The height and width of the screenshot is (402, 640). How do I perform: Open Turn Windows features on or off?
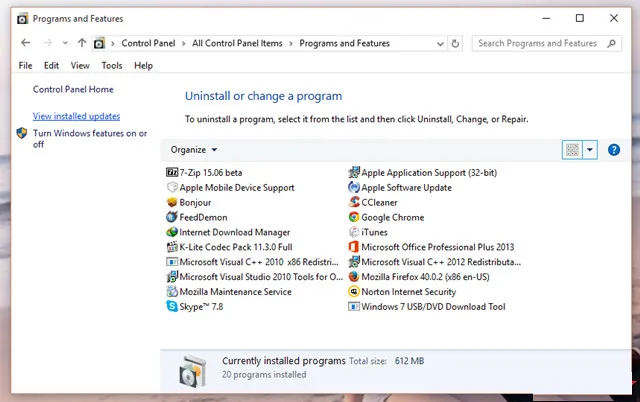(90, 139)
